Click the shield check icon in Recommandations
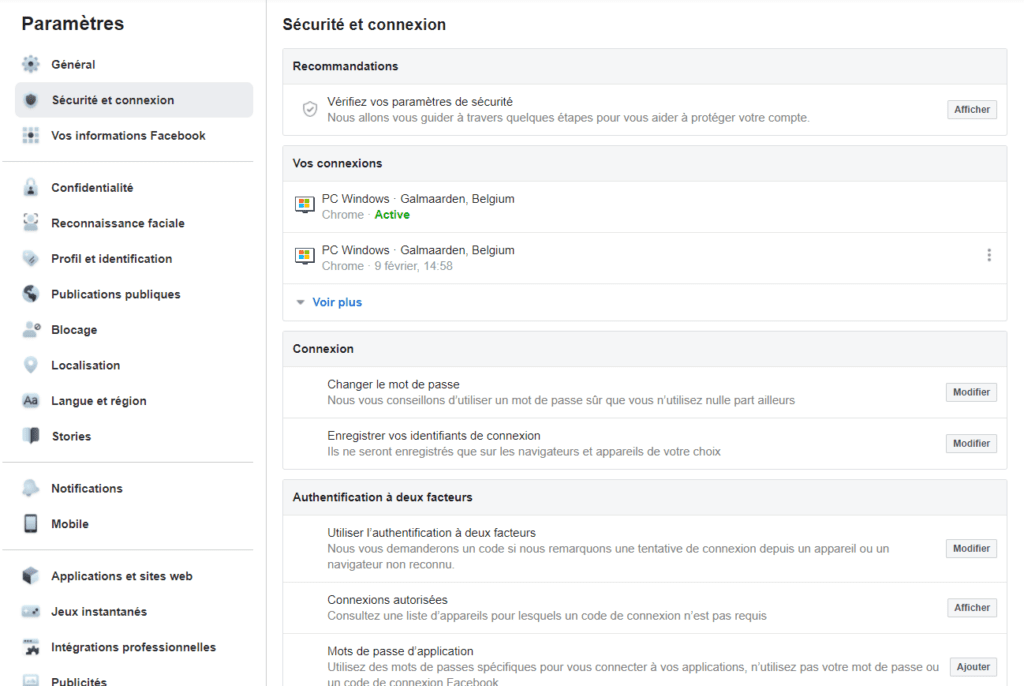This screenshot has height=686, width=1024. pyautogui.click(x=310, y=109)
